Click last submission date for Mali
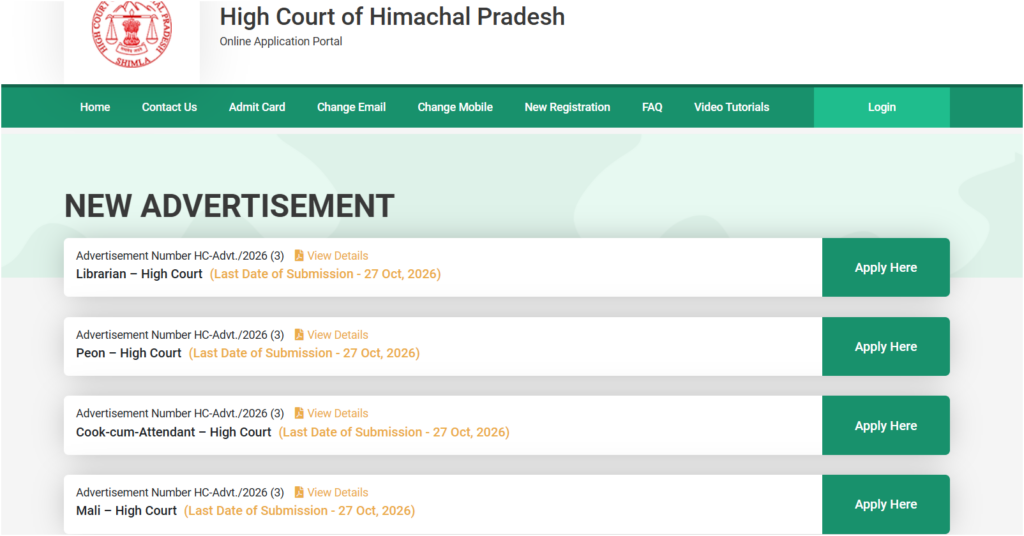 coord(300,511)
